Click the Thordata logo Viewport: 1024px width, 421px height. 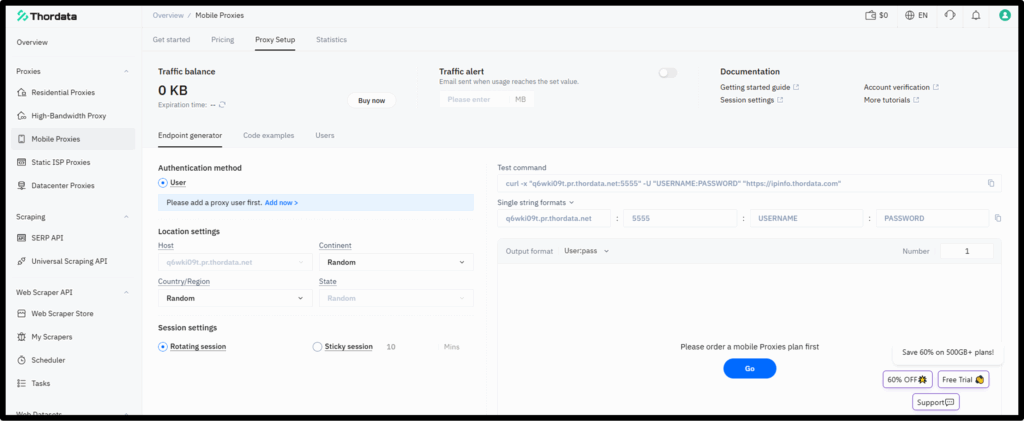[47, 16]
